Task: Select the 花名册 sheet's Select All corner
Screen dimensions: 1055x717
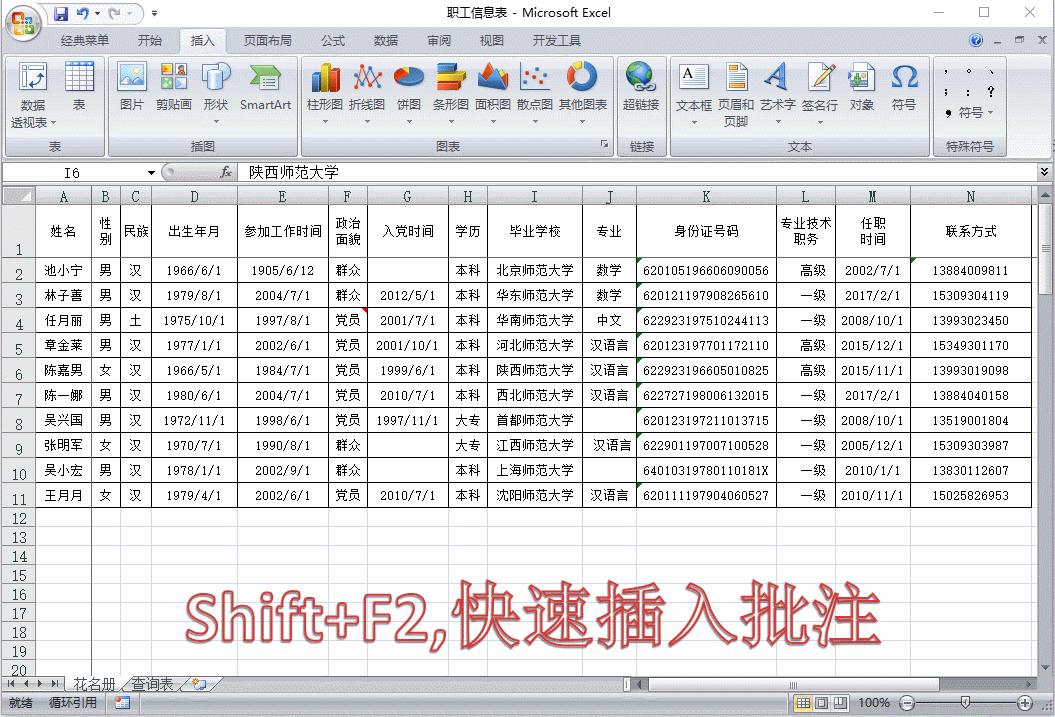Action: click(x=18, y=195)
